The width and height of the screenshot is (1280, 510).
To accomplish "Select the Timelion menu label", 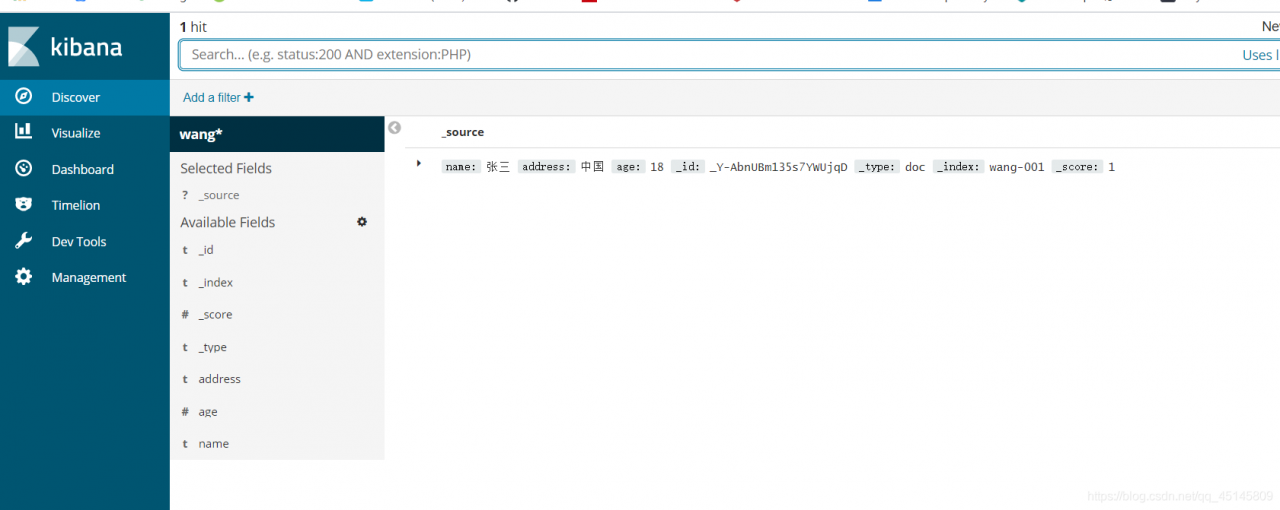I will [76, 205].
